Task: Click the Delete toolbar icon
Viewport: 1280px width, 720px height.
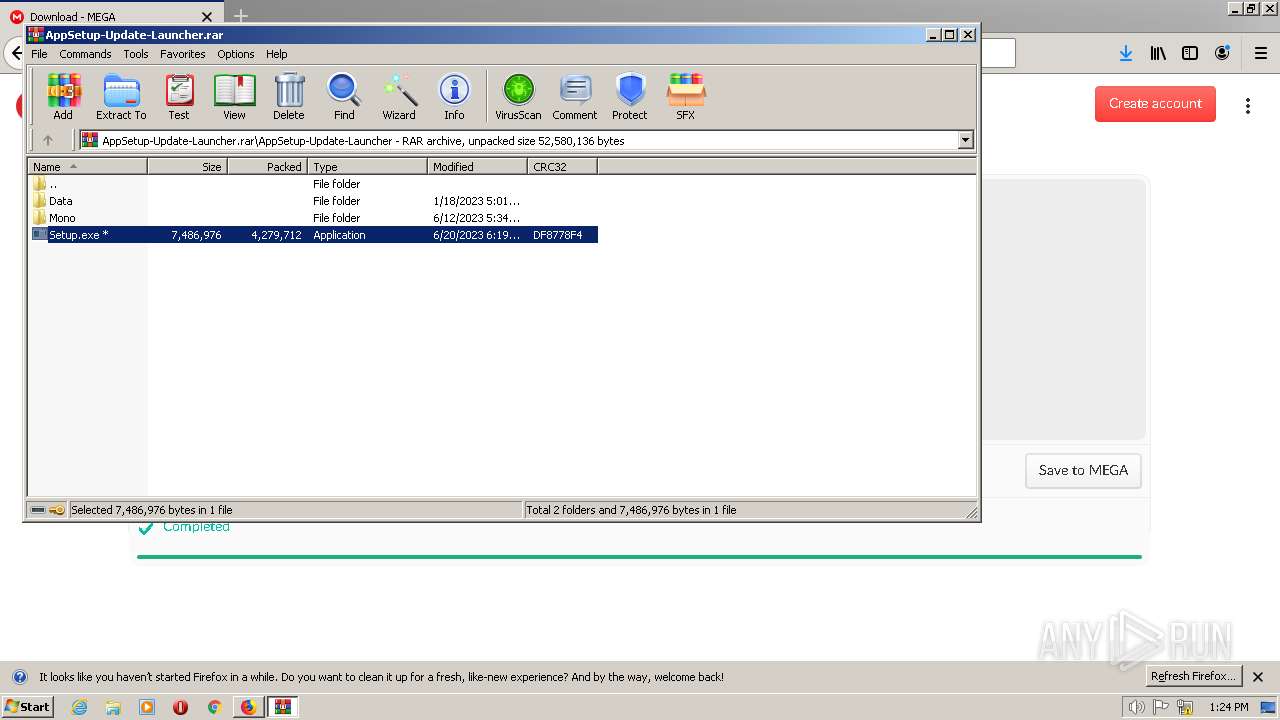Action: [x=289, y=97]
